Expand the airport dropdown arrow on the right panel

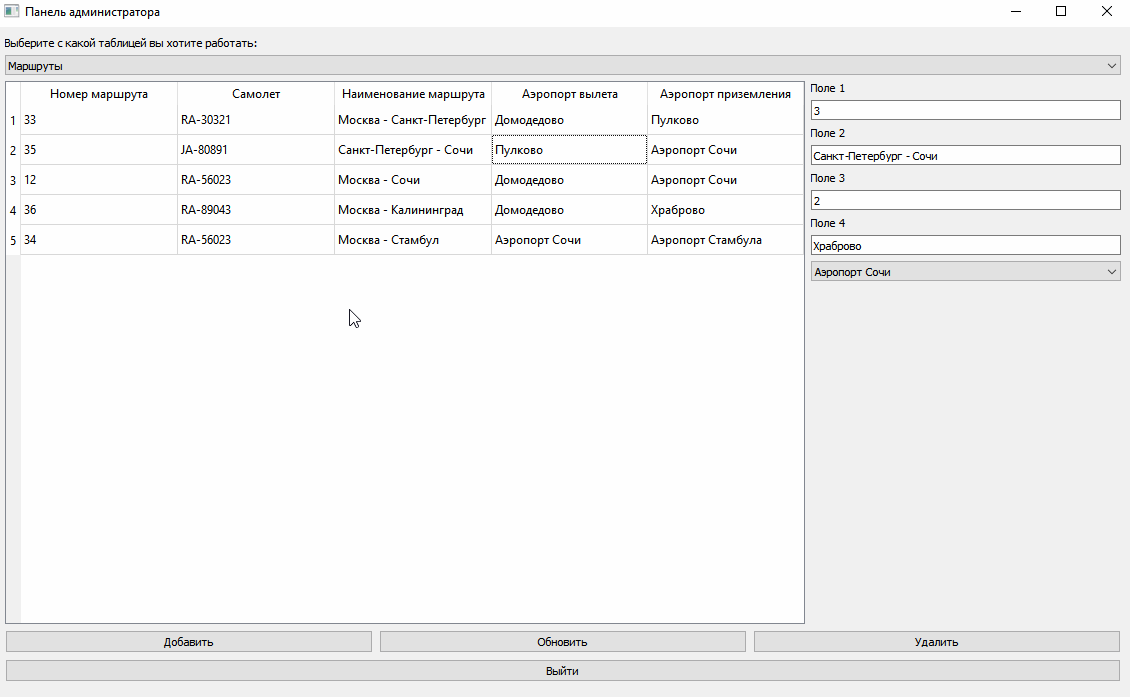coord(1113,271)
